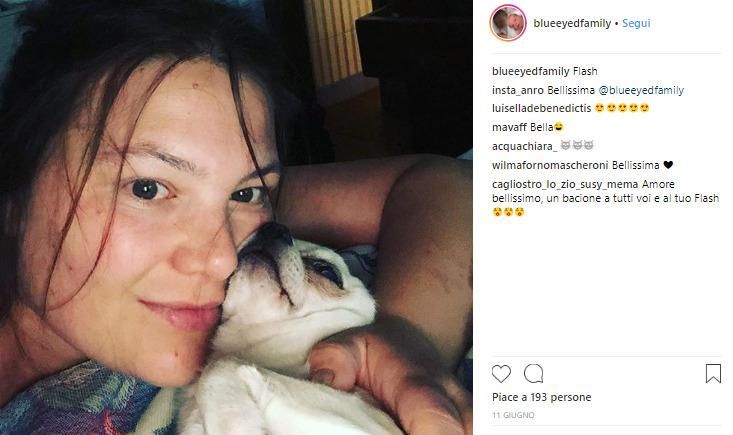733x435 pixels.
Task: Open the 11 GIUGNO post date link
Action: [513, 415]
